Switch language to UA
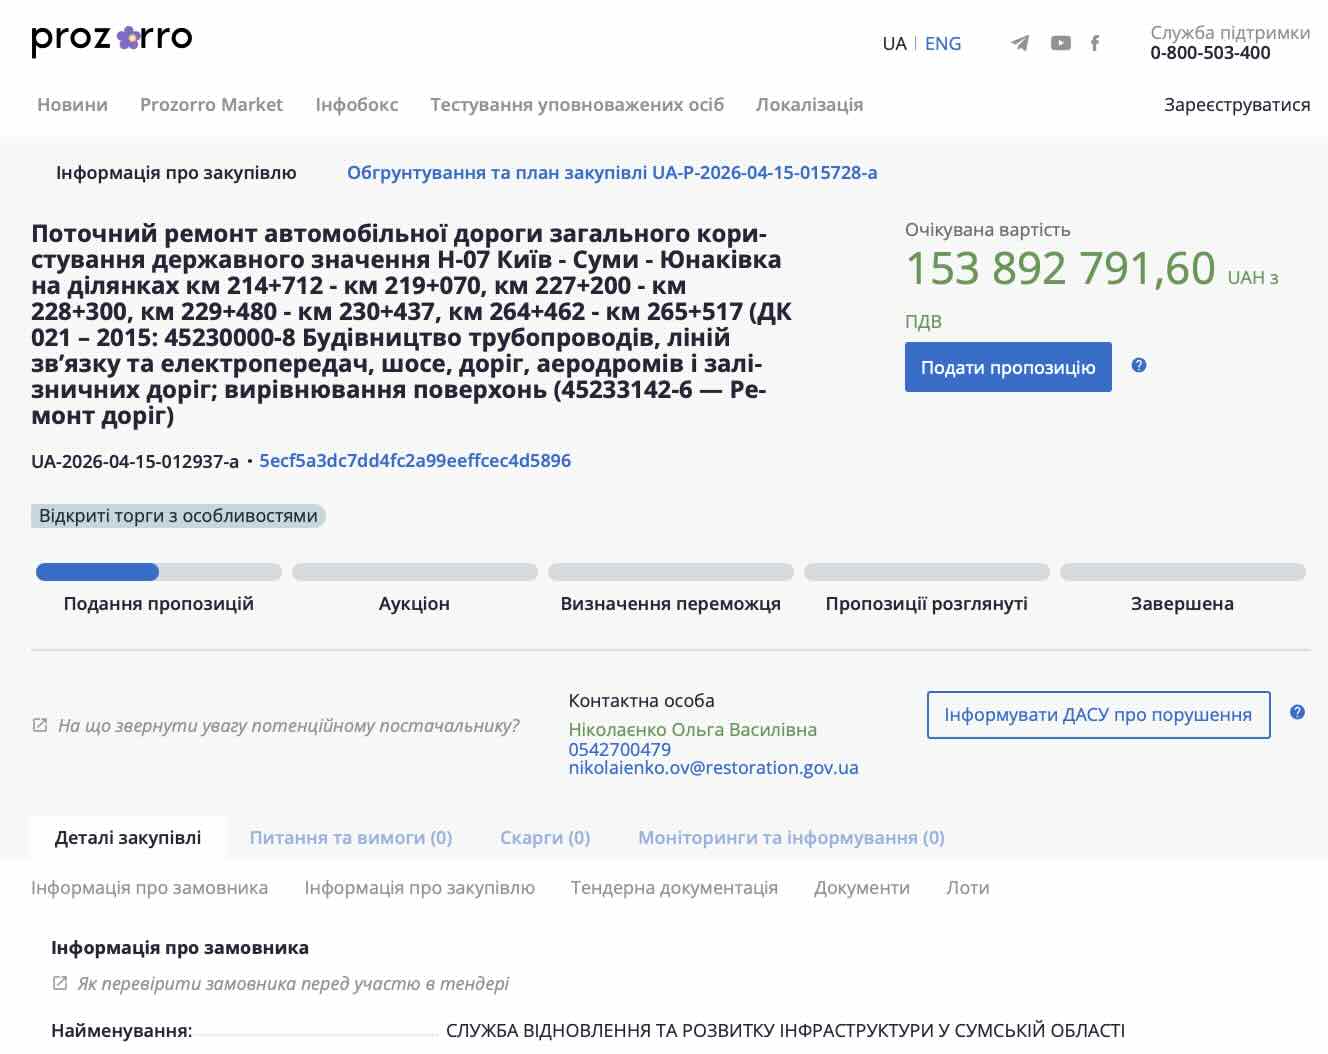The image size is (1328, 1054). 894,44
